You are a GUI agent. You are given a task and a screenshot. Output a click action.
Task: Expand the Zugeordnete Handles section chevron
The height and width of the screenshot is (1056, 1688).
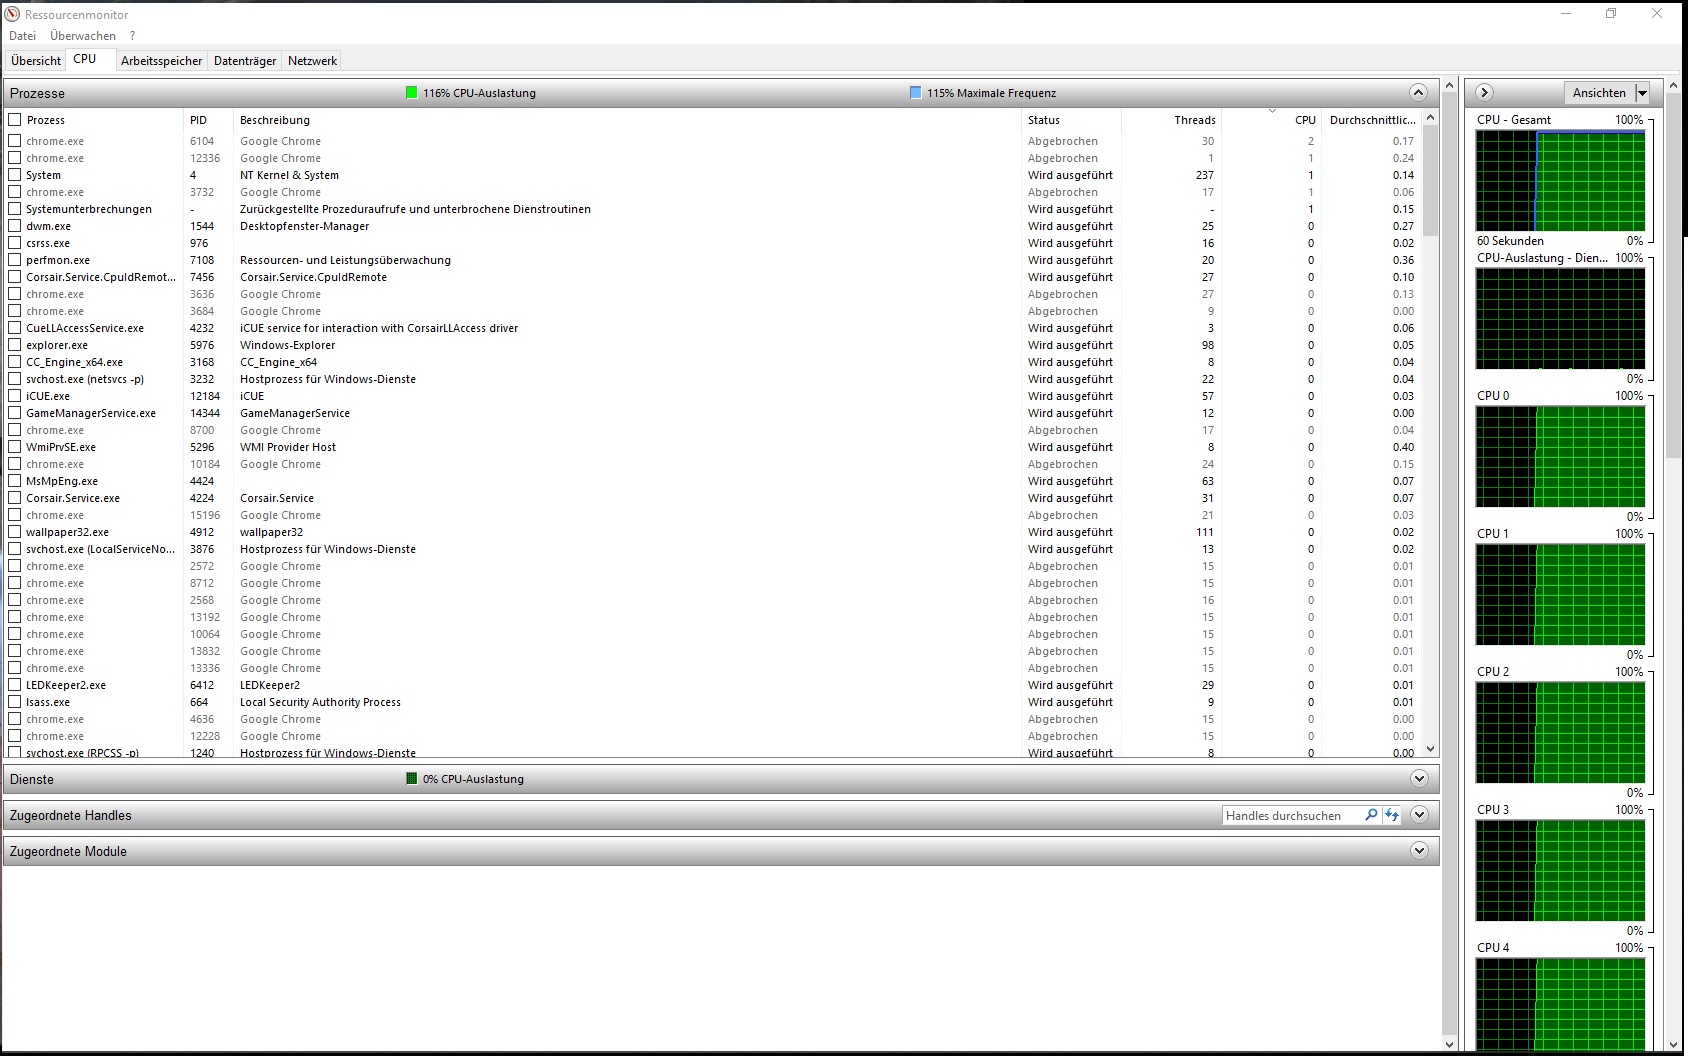[x=1418, y=815]
